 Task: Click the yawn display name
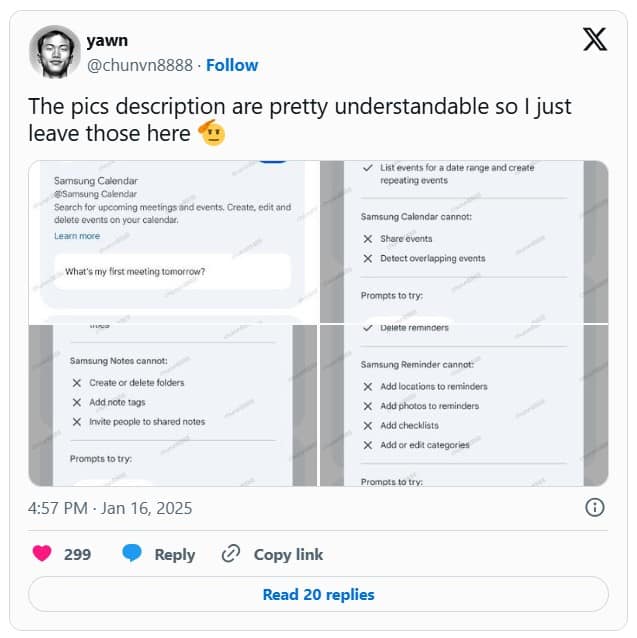(107, 41)
